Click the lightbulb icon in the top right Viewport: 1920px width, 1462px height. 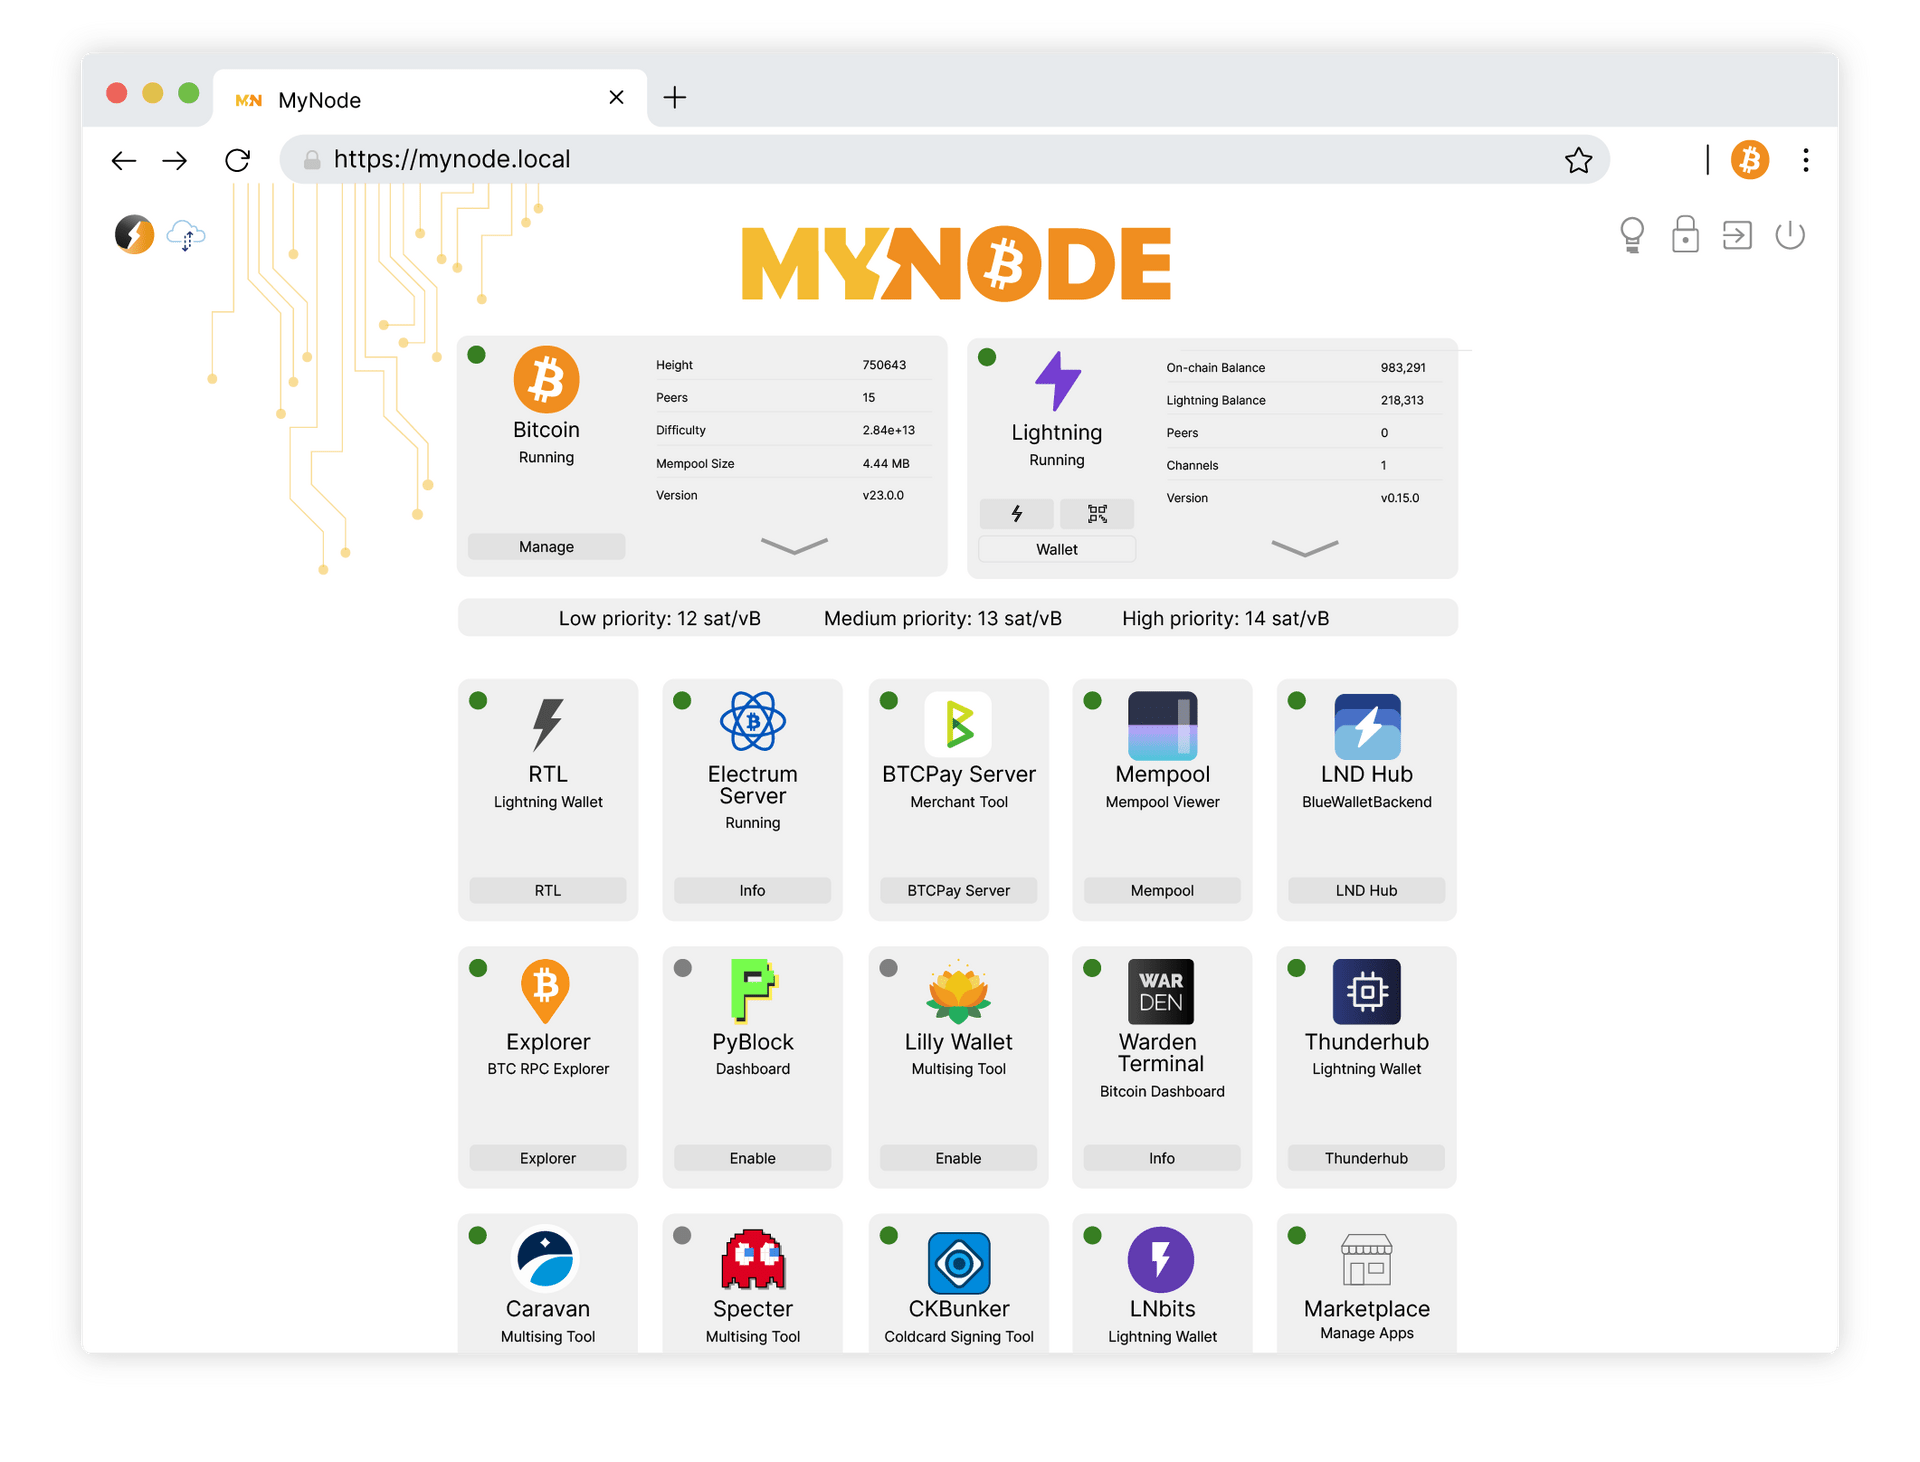tap(1632, 236)
